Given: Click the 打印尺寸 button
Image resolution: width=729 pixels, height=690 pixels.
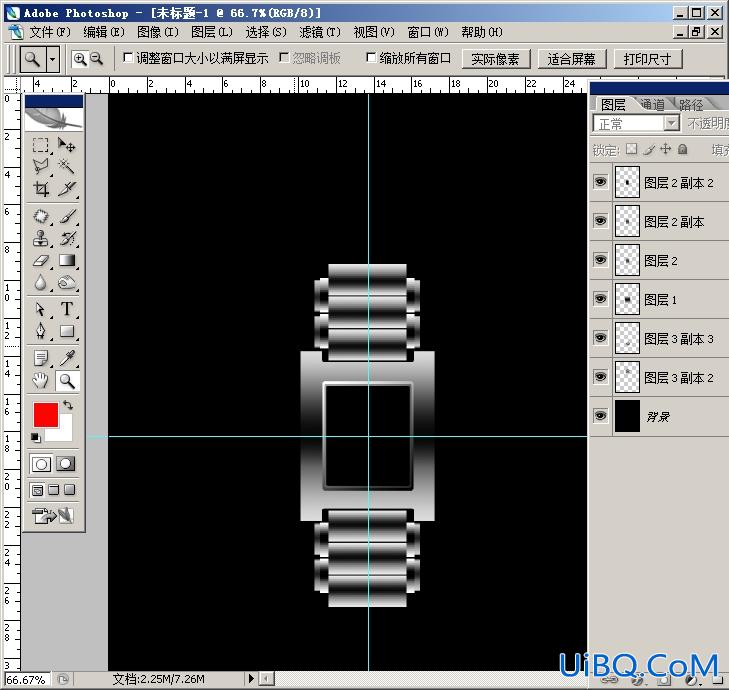Looking at the screenshot, I should tap(648, 59).
